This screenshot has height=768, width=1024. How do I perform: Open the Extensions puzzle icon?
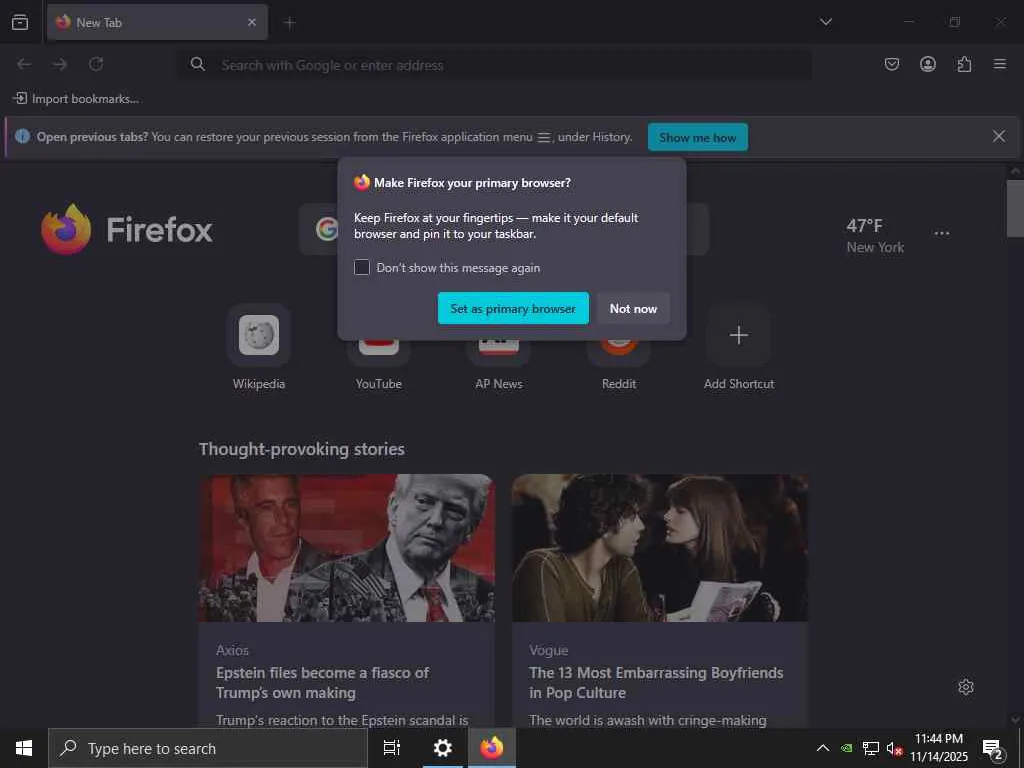(964, 64)
